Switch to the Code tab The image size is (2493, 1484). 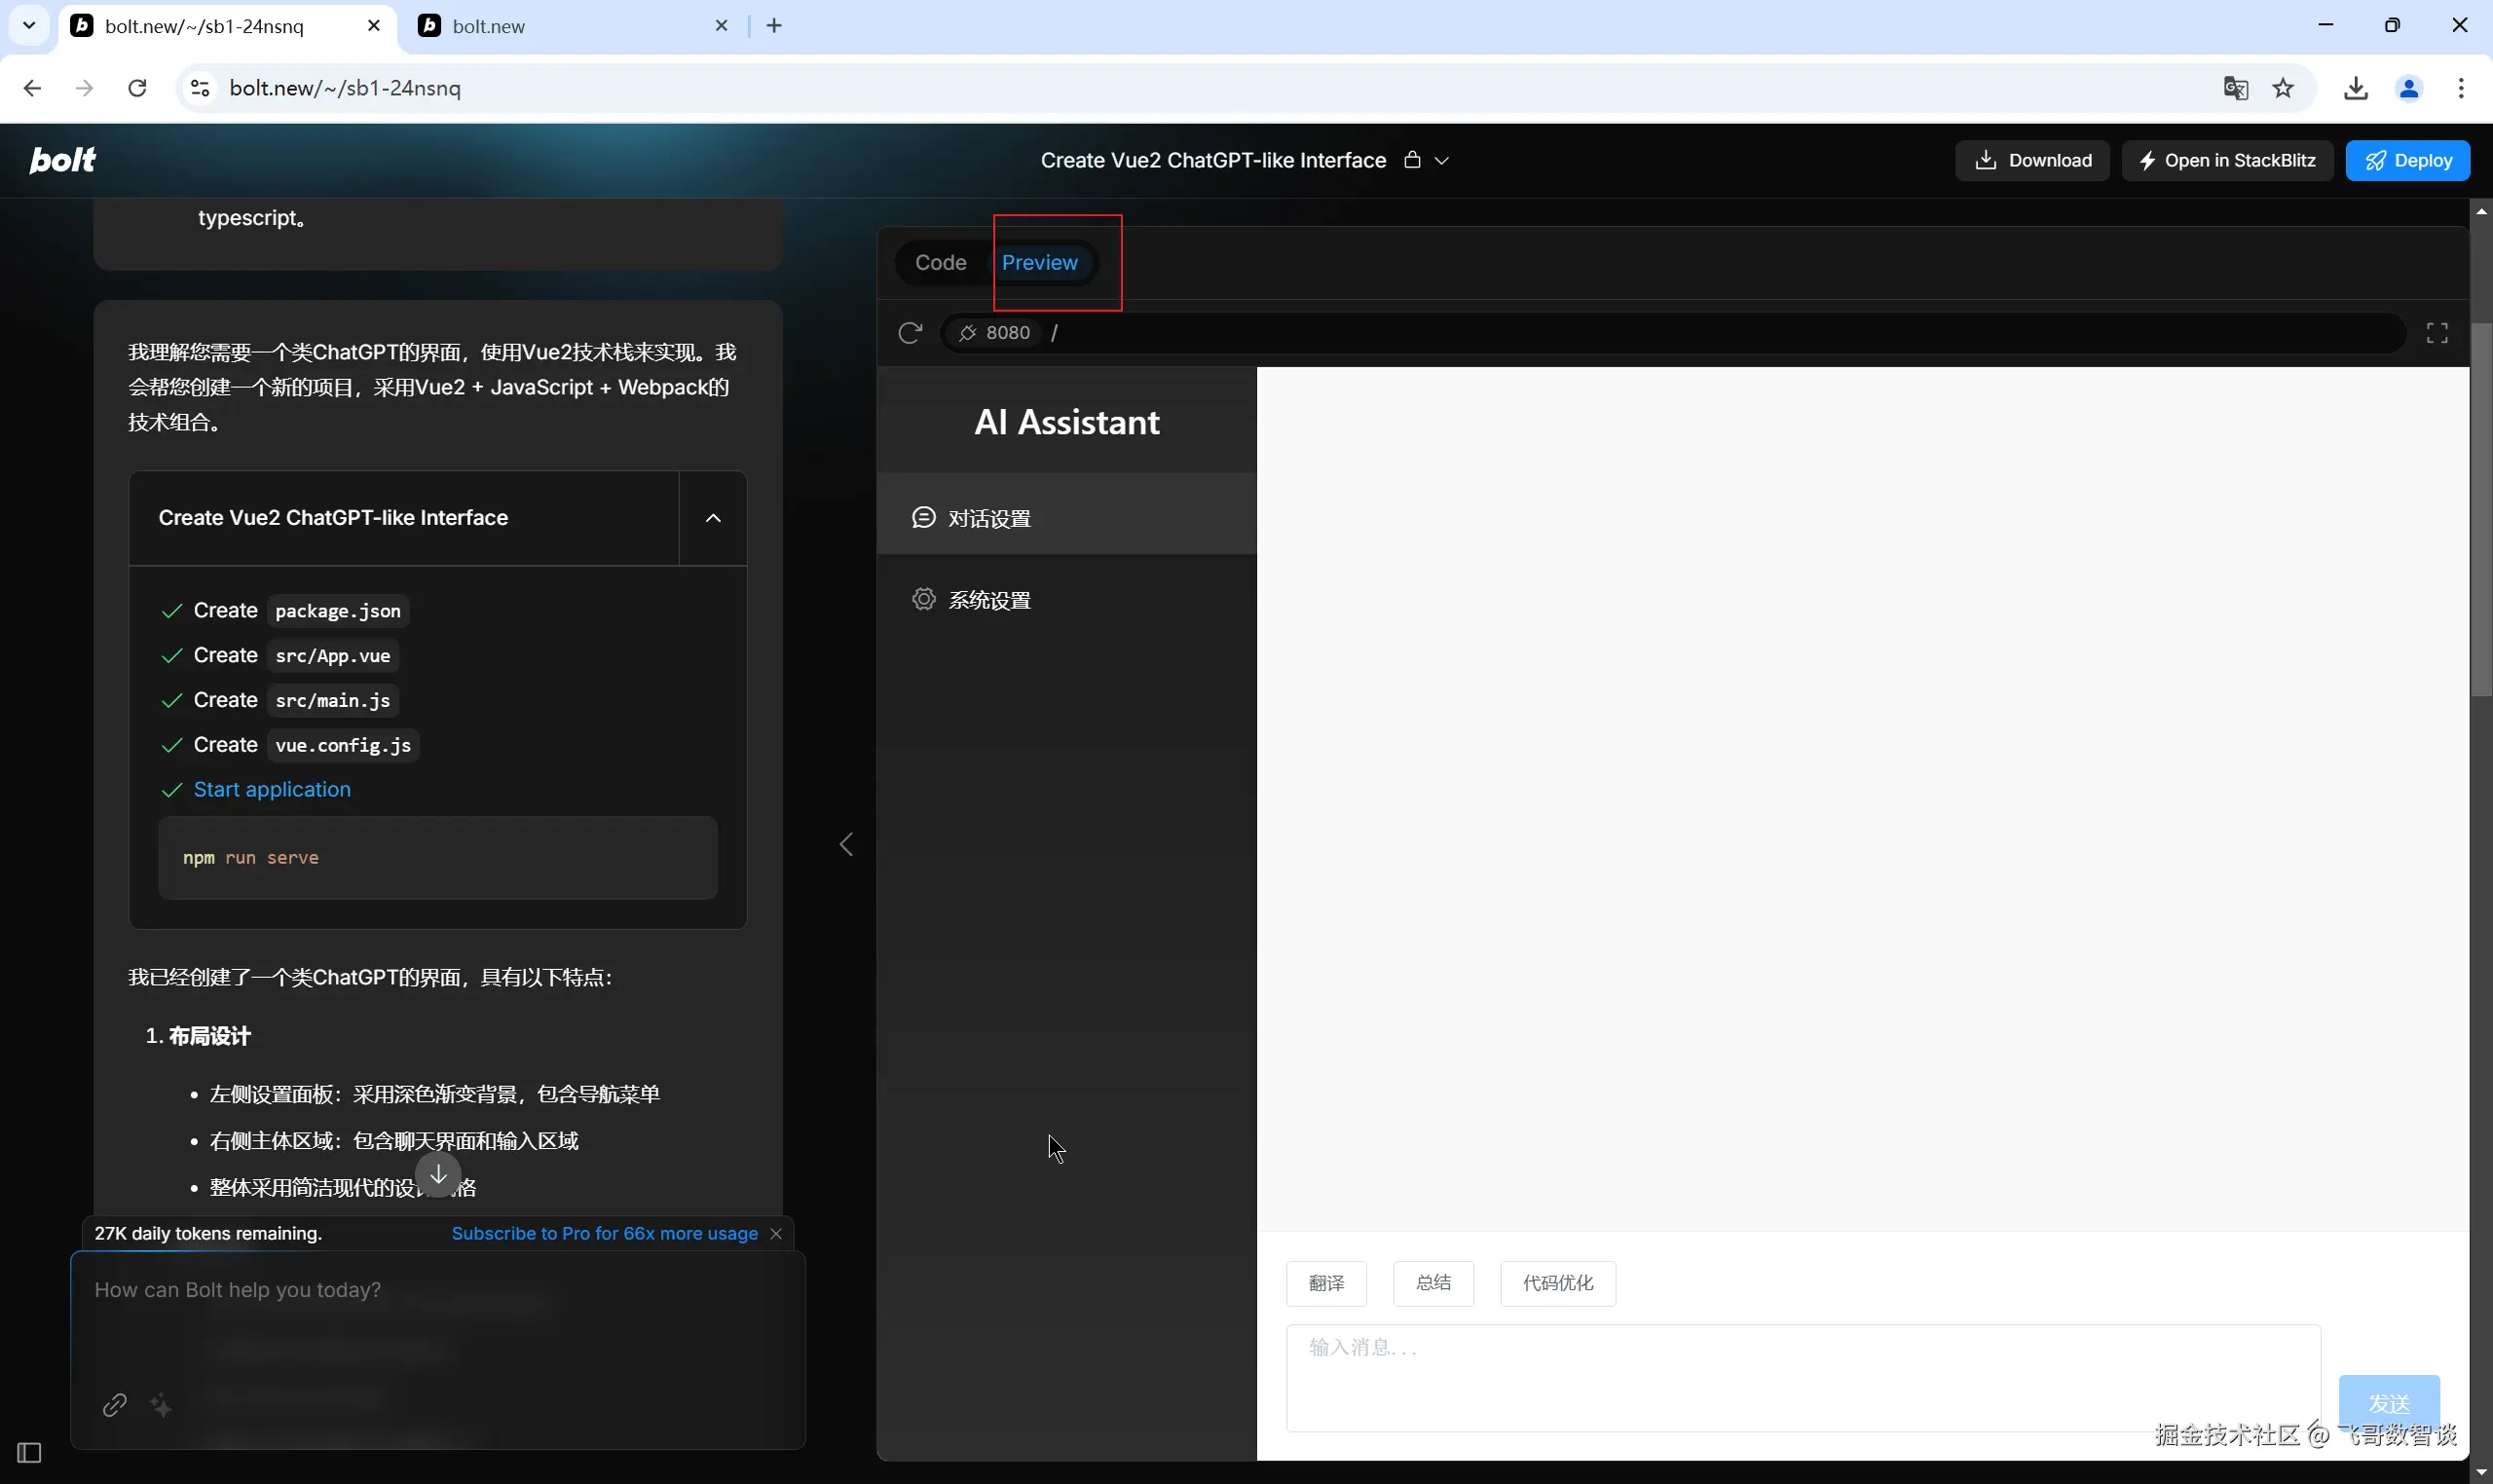click(940, 262)
